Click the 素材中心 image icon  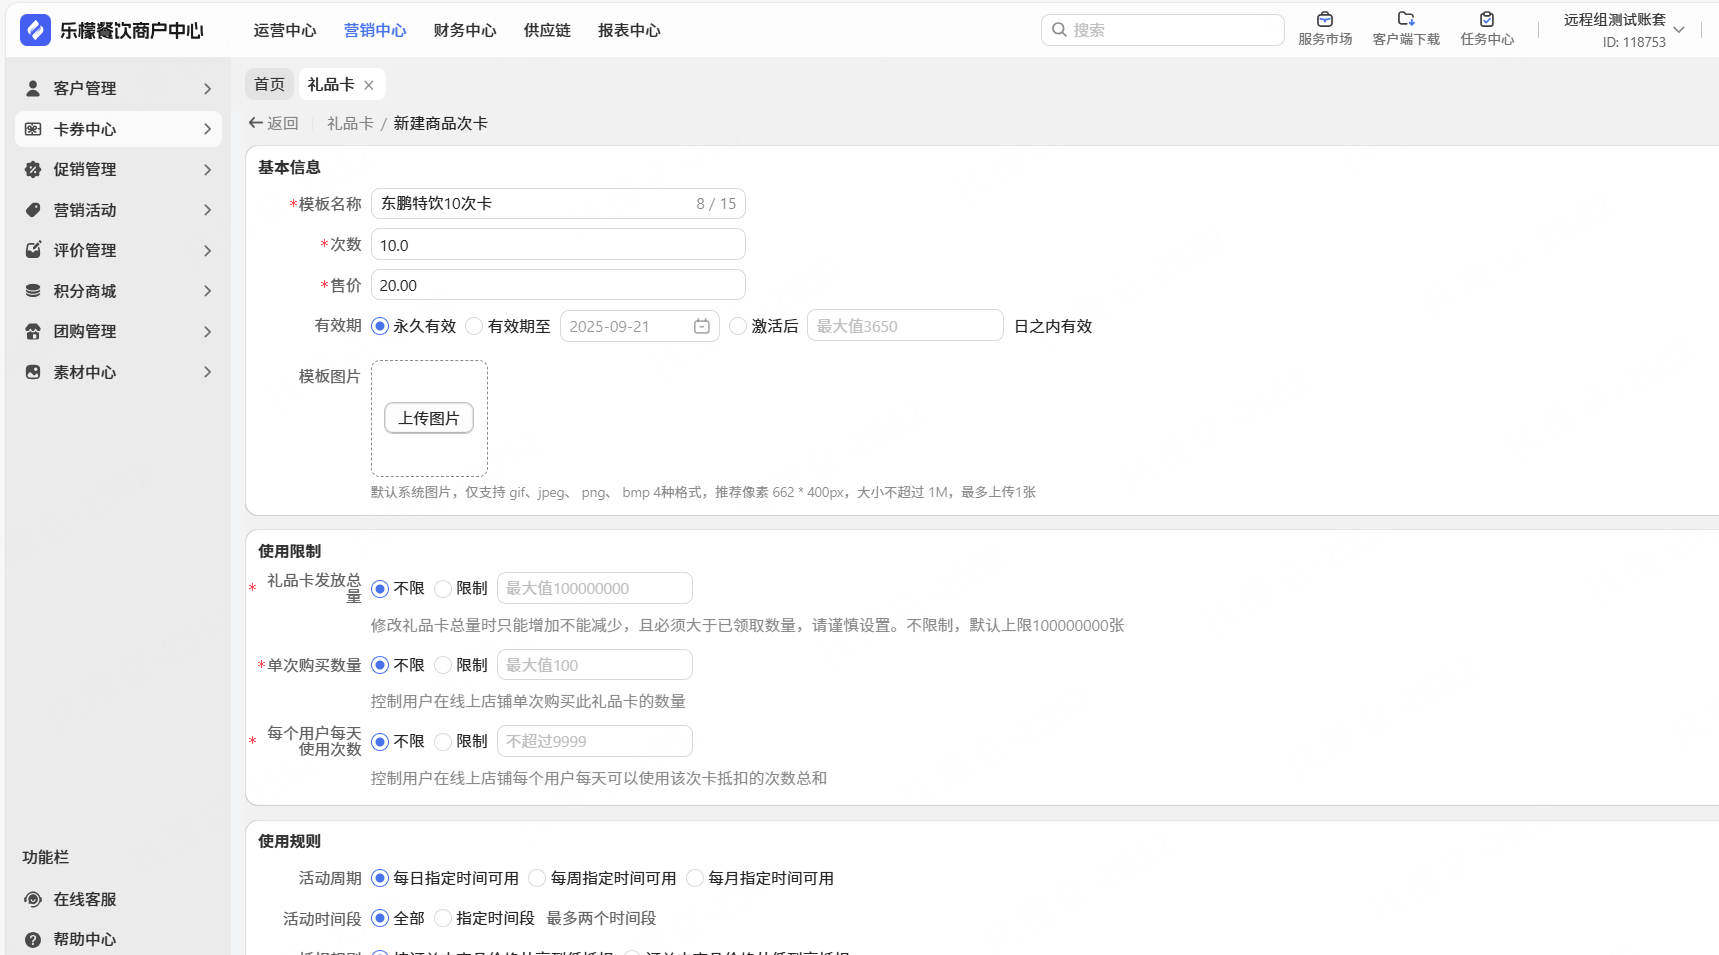point(33,372)
